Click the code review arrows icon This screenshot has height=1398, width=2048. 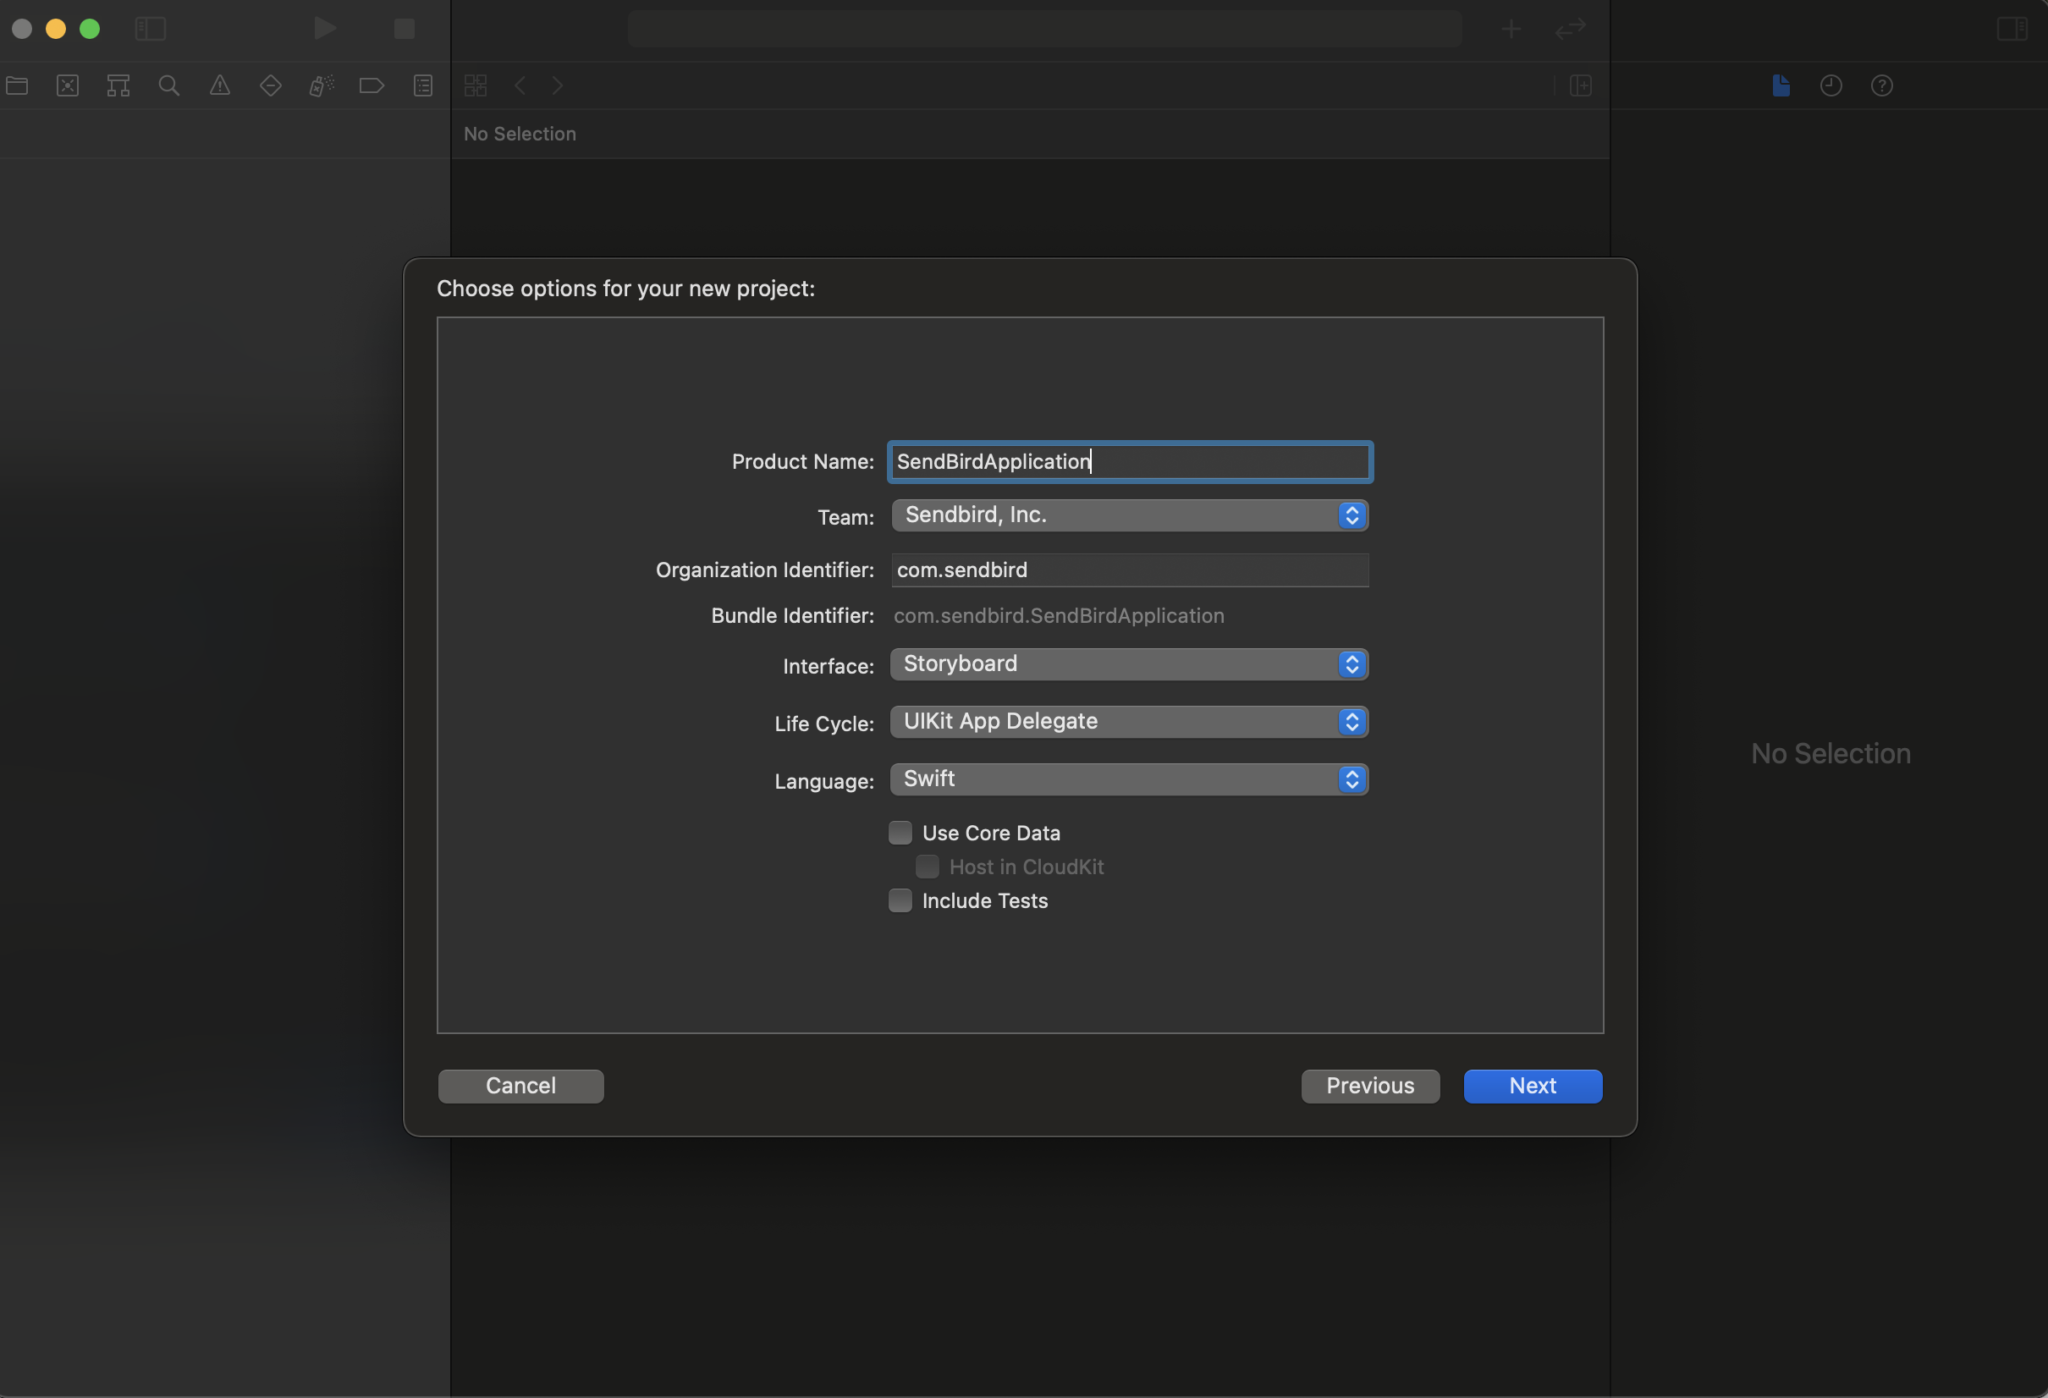(x=1570, y=29)
